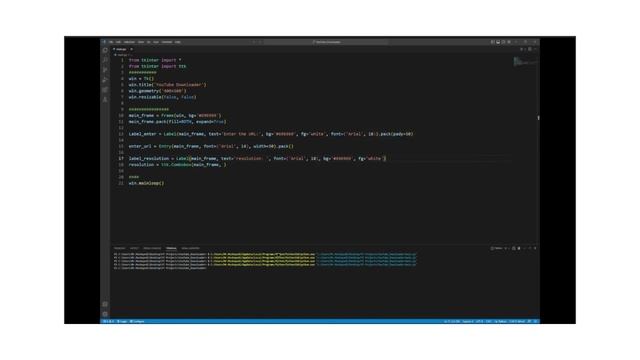Open the Terminal menu
The width and height of the screenshot is (640, 360).
(167, 42)
